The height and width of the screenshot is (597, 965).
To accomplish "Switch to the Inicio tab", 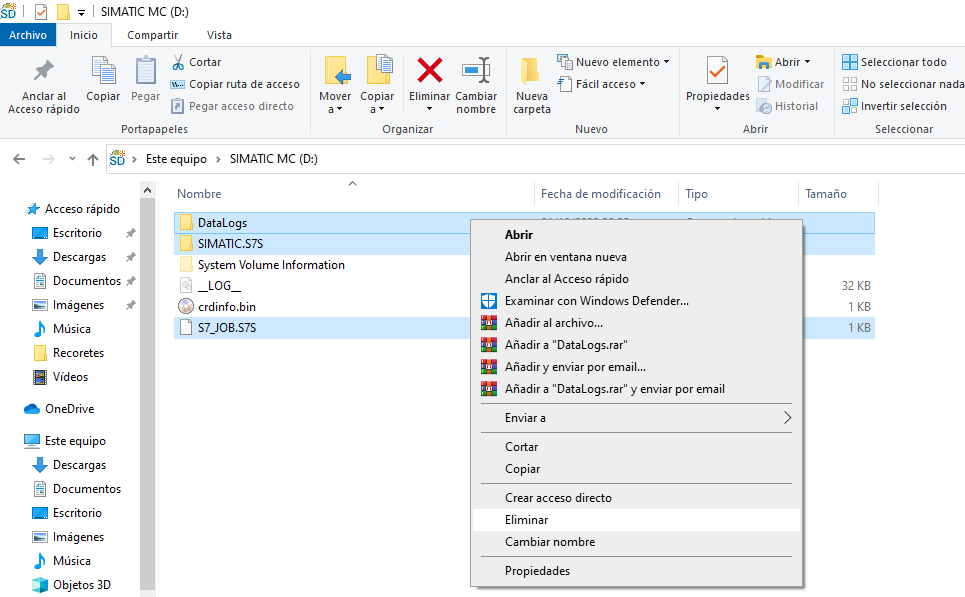I will click(84, 35).
